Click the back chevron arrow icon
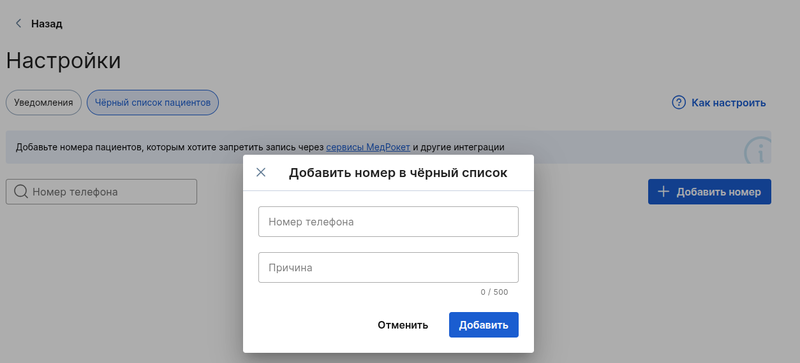The width and height of the screenshot is (800, 363). tap(19, 23)
